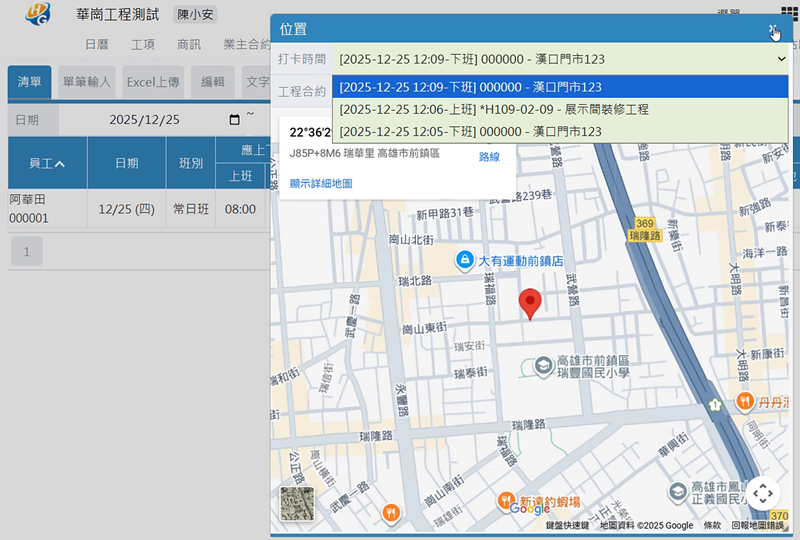This screenshot has height=540, width=800.
Task: Click the HG company logo
Action: coord(38,14)
